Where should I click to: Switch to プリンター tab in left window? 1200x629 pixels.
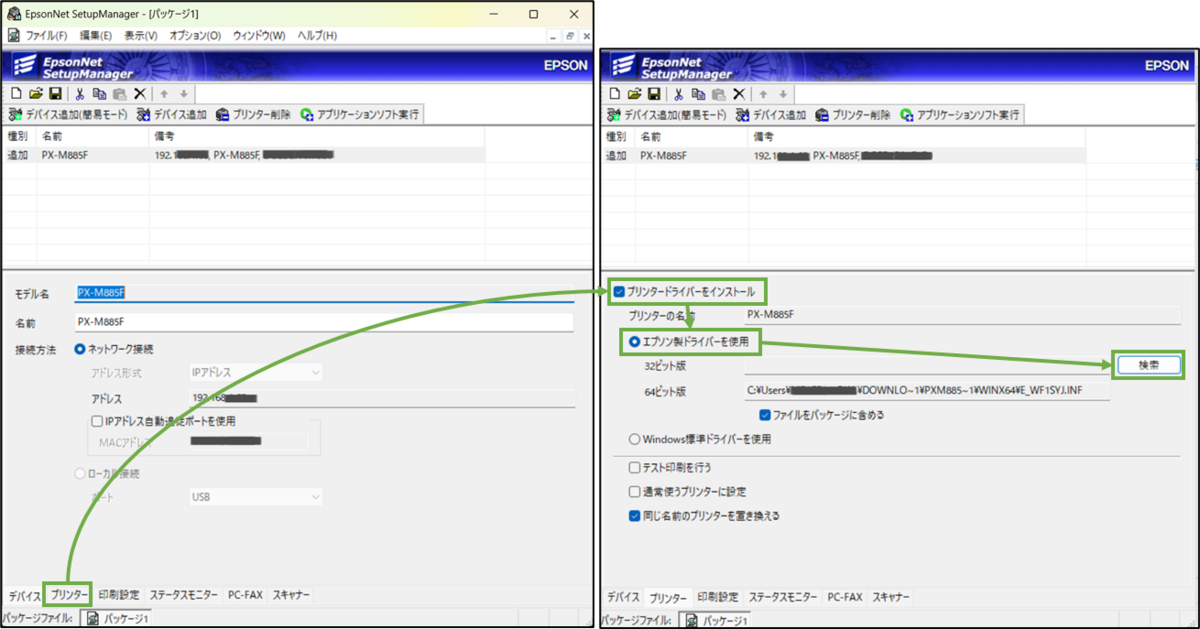[x=69, y=595]
